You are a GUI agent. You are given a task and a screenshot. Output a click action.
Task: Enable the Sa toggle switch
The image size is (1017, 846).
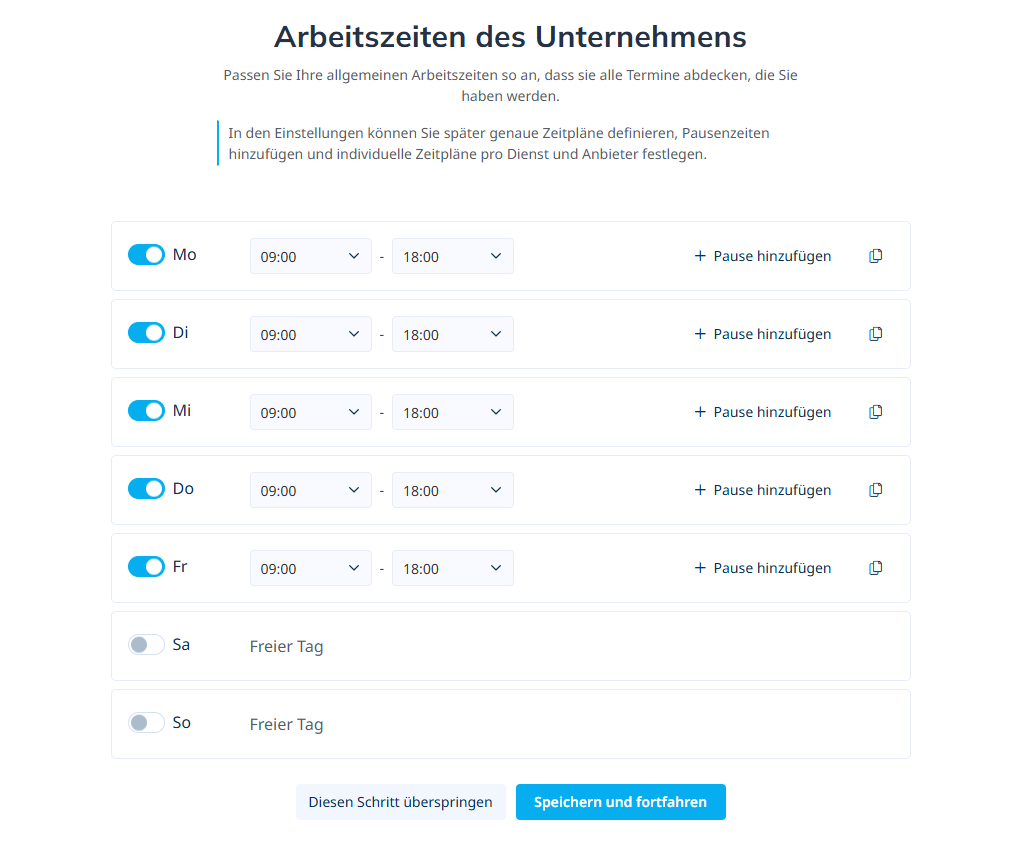coord(146,645)
